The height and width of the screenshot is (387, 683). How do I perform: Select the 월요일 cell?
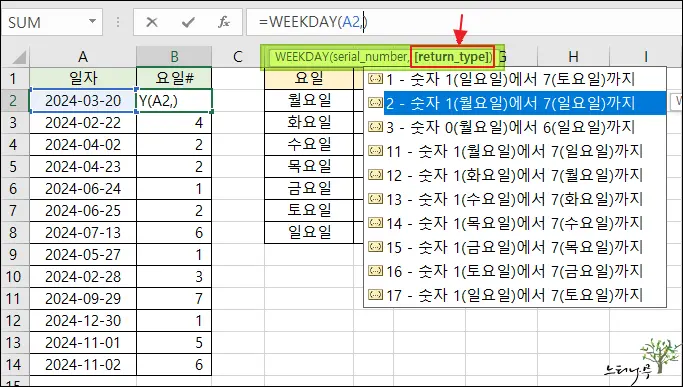coord(309,101)
